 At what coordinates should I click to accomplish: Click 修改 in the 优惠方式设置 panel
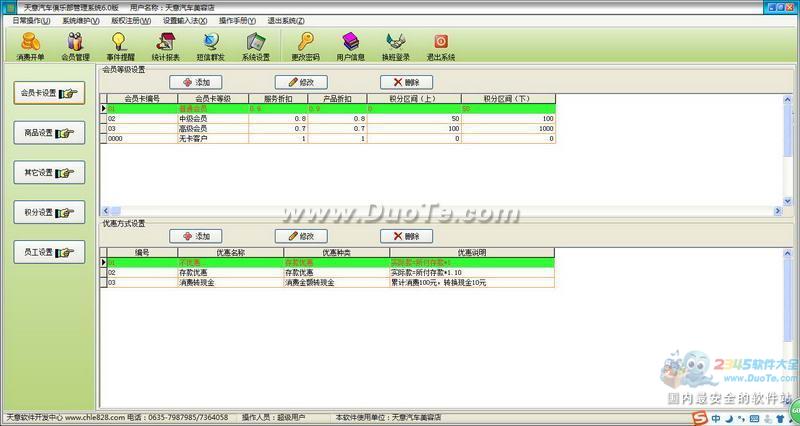coord(302,236)
